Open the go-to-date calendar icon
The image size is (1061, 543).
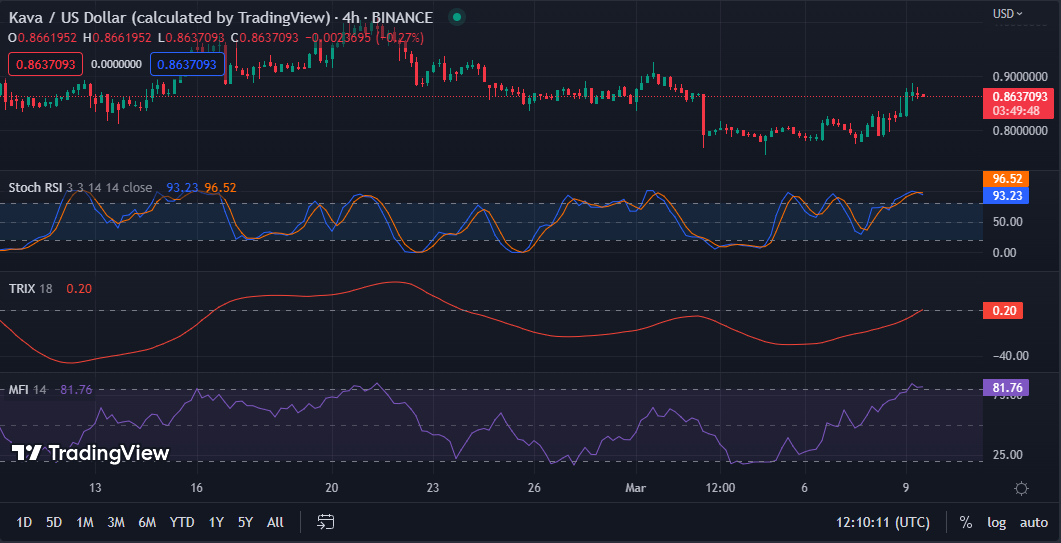pyautogui.click(x=326, y=521)
